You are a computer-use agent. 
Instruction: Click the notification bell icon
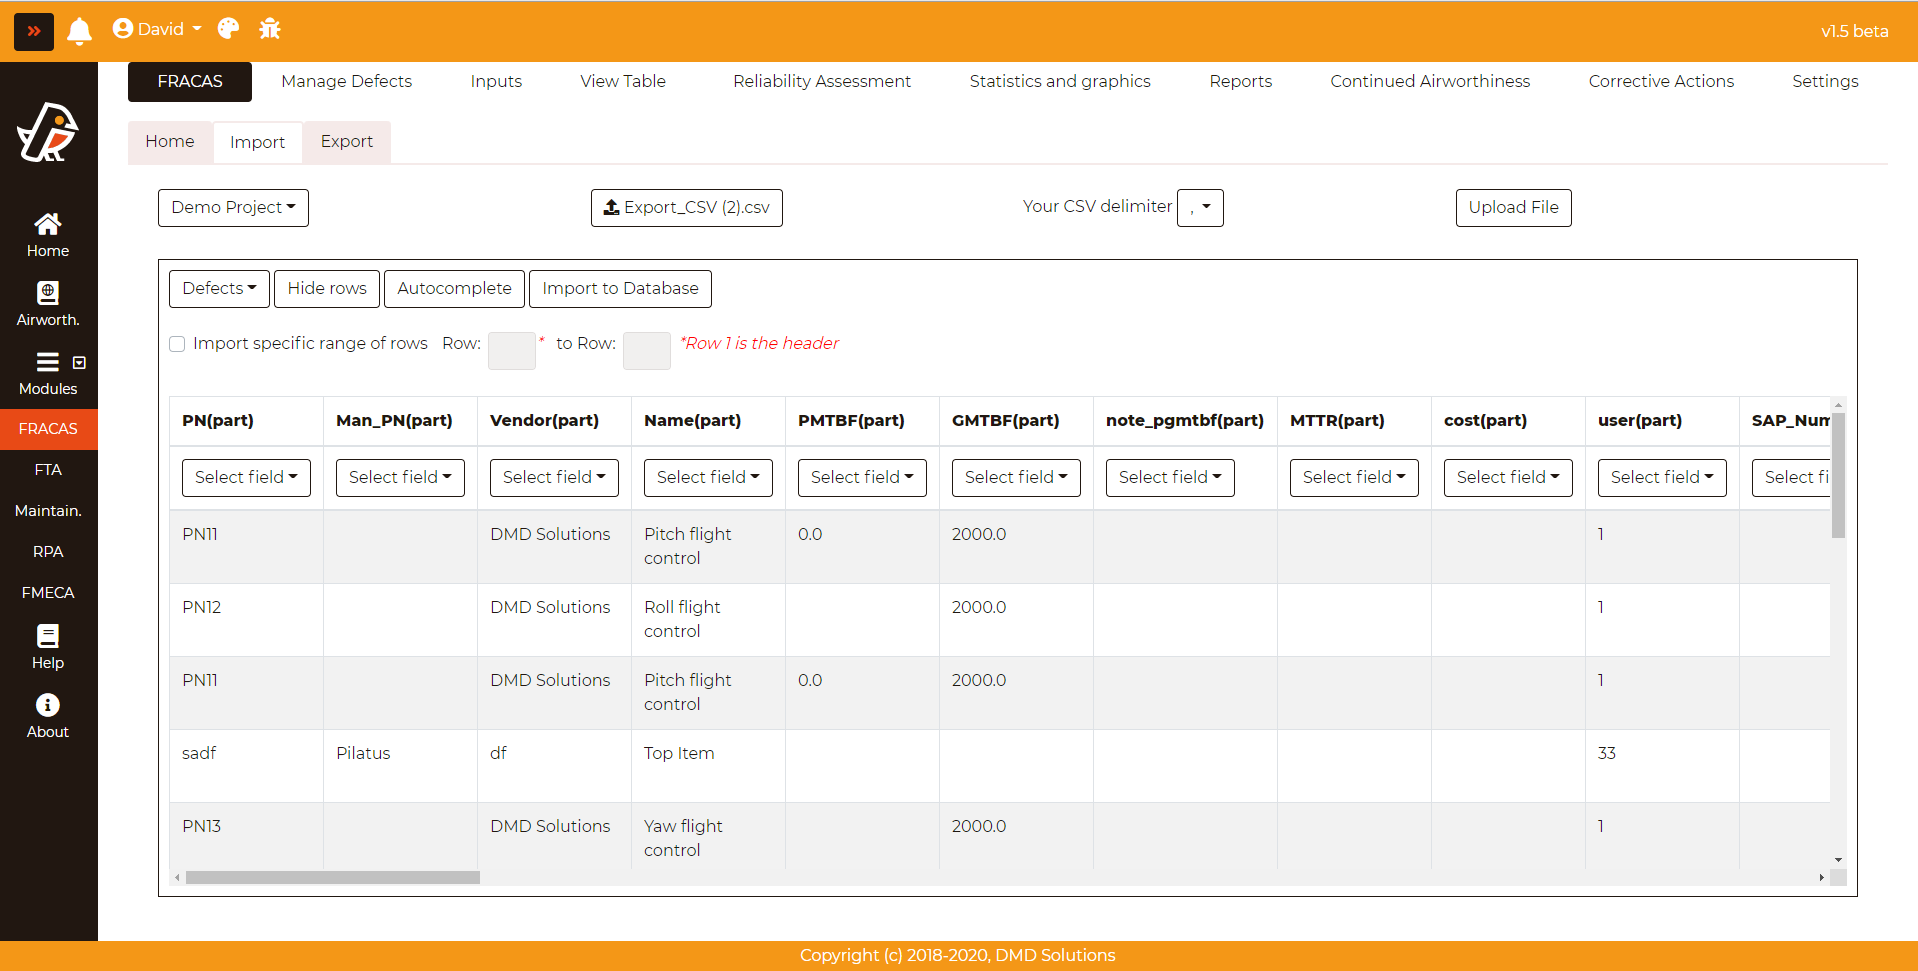(x=80, y=31)
